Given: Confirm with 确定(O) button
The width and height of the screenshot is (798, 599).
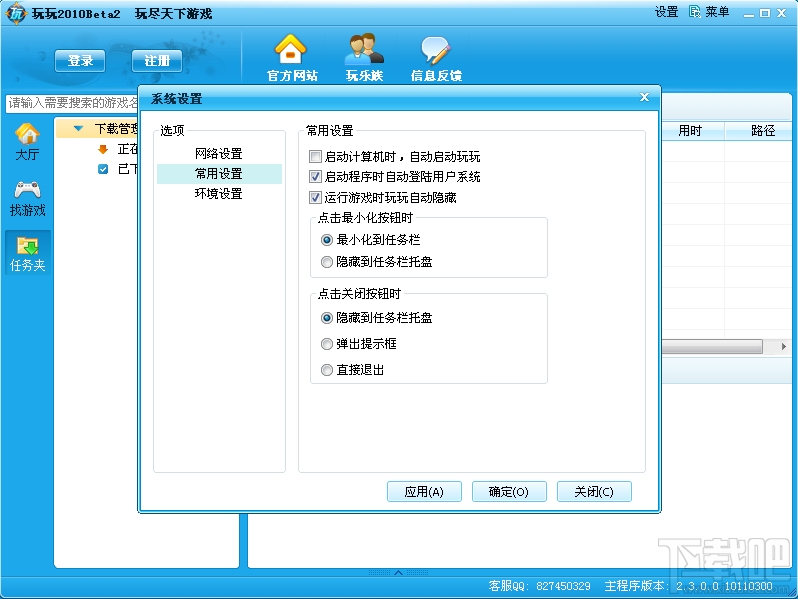Looking at the screenshot, I should (509, 492).
